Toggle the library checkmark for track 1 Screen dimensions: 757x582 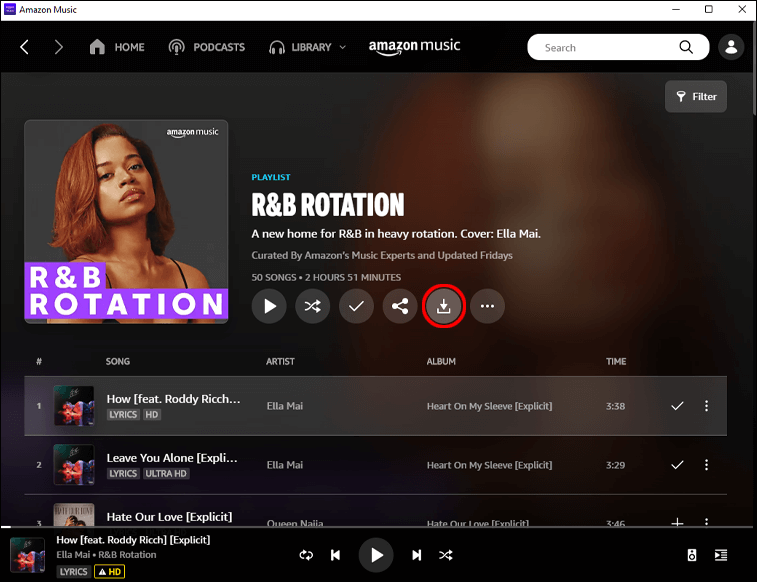tap(677, 406)
